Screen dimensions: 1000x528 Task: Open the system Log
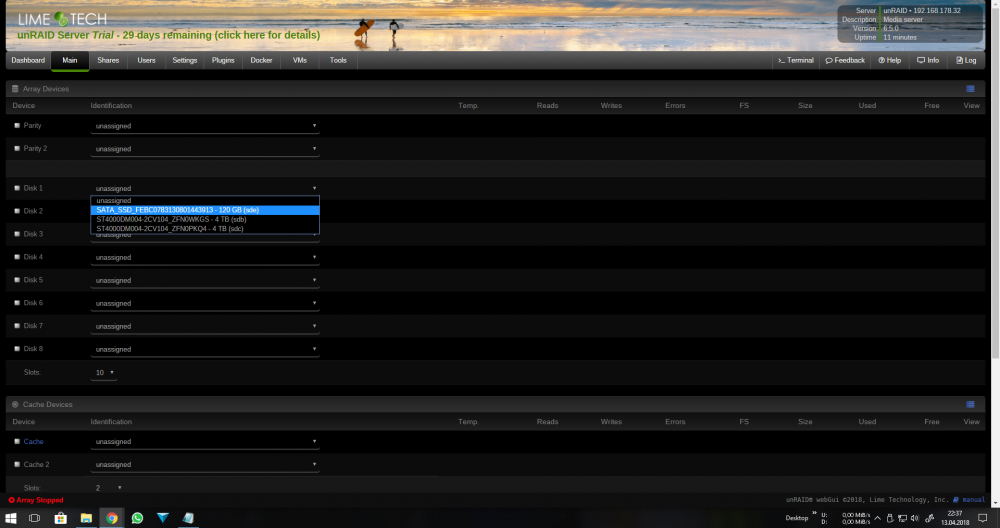point(966,61)
